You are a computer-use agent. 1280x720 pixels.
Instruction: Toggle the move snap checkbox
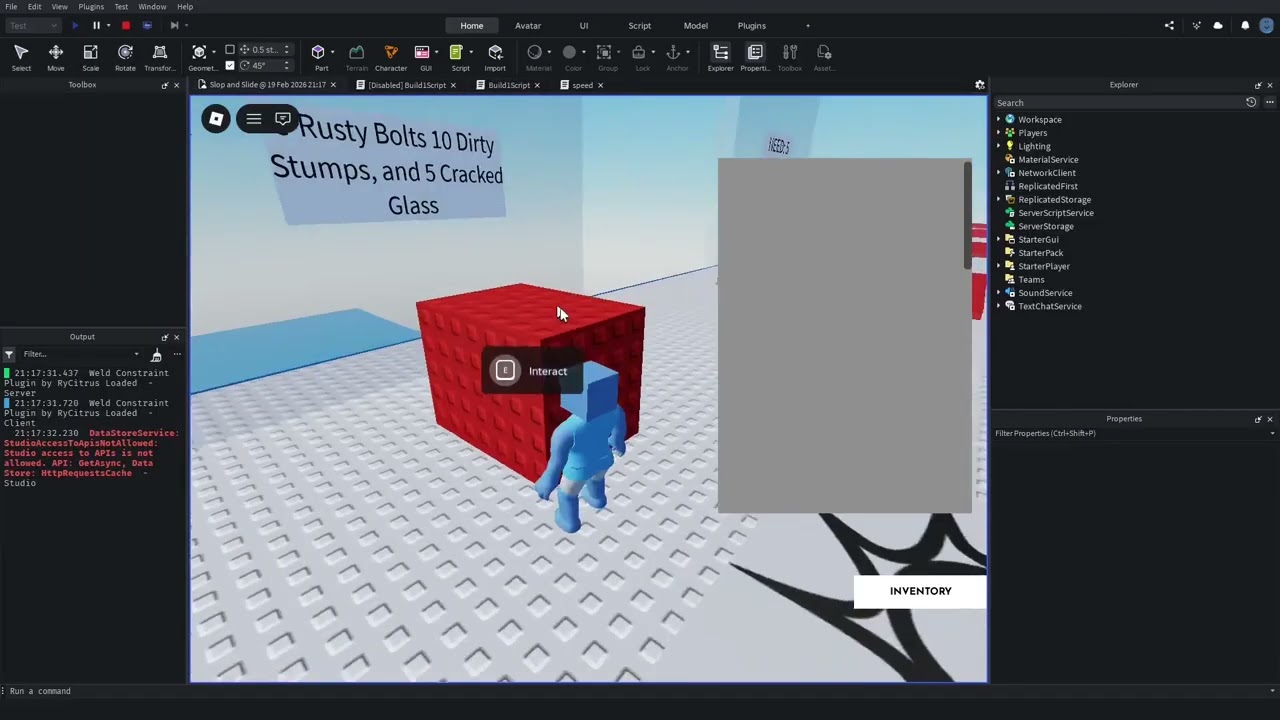[x=230, y=50]
